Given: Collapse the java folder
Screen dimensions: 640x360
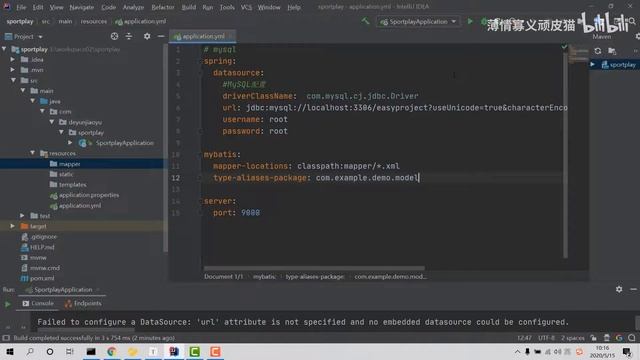Looking at the screenshot, I should (x=33, y=101).
